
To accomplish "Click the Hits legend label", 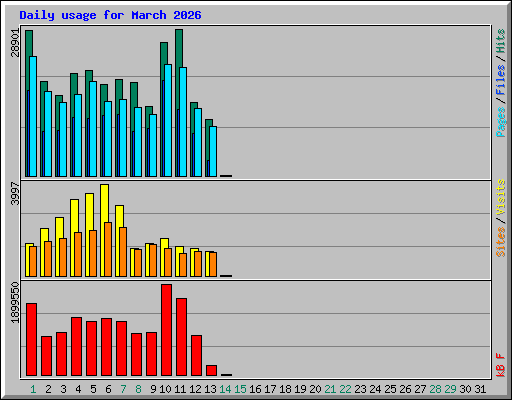I will [501, 41].
